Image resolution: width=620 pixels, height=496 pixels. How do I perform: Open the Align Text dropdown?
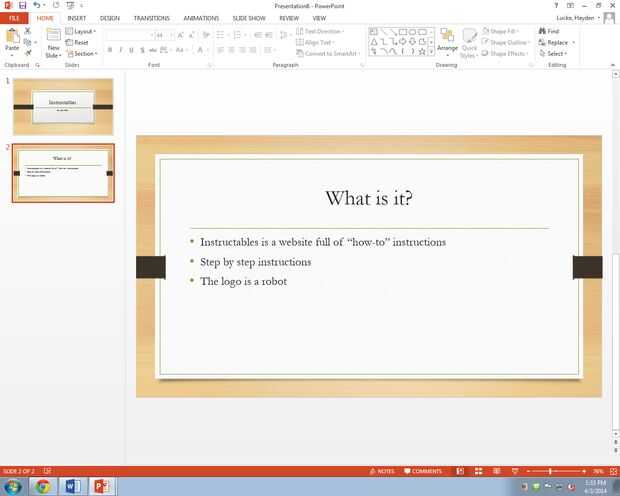(x=315, y=42)
